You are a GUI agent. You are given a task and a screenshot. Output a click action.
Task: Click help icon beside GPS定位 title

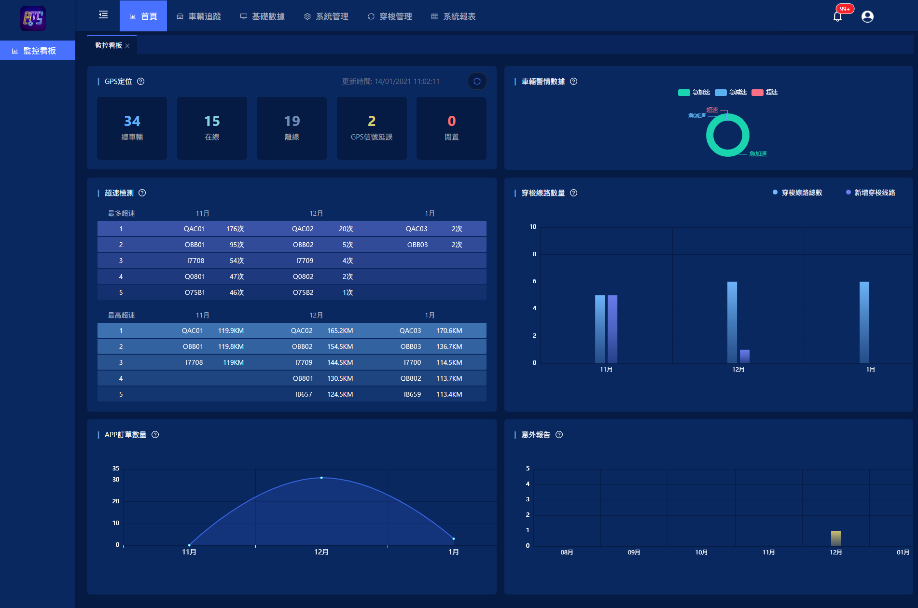[x=141, y=82]
